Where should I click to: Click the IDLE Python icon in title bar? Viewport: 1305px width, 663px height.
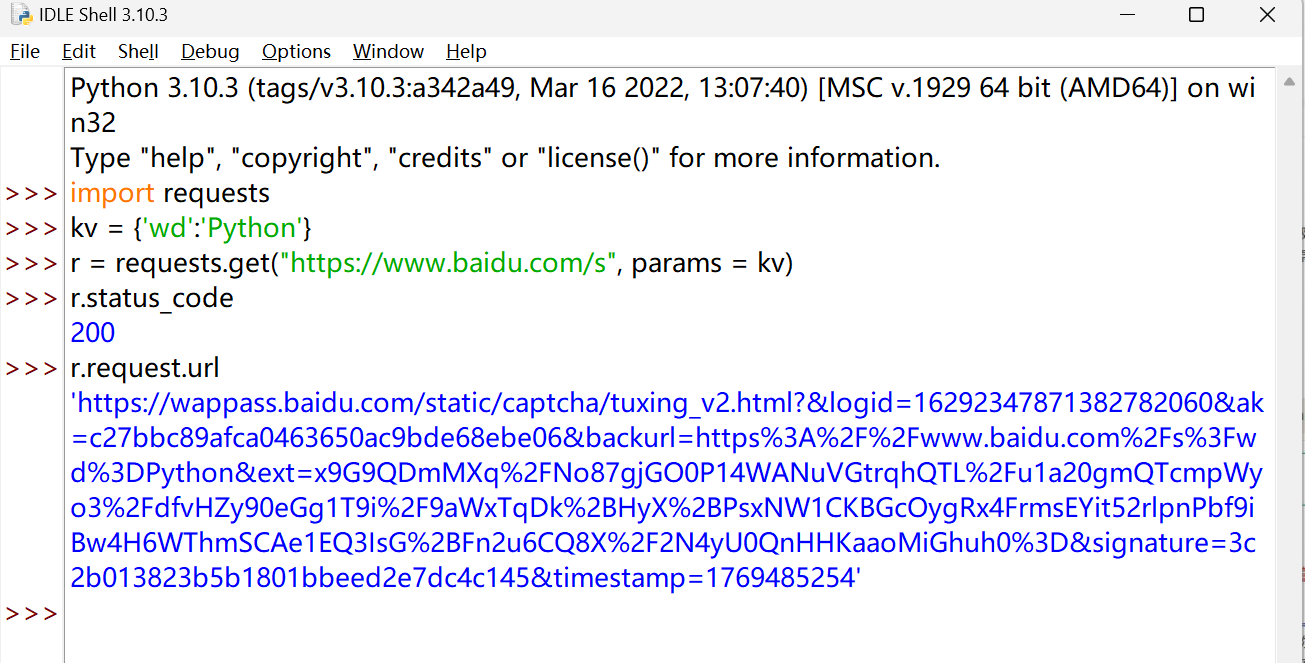20,15
